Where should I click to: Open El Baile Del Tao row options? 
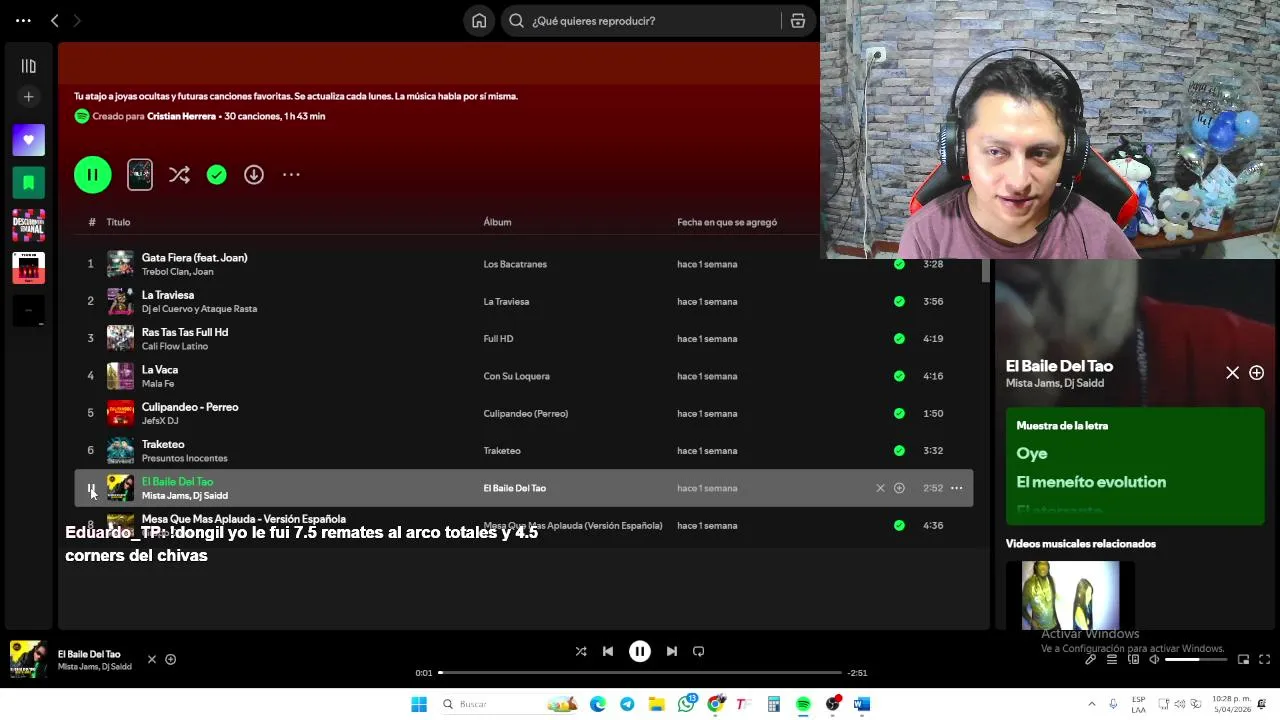[956, 488]
